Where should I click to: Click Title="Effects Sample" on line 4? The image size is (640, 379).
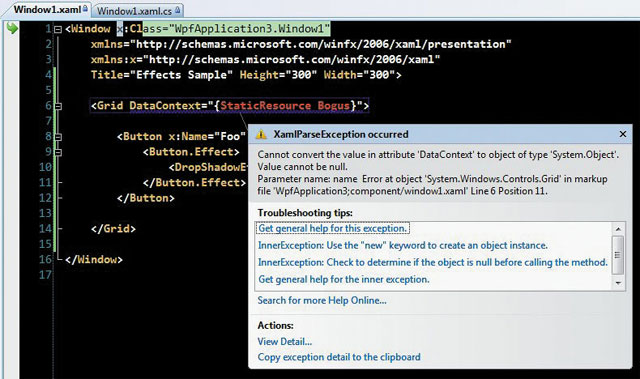tap(162, 75)
